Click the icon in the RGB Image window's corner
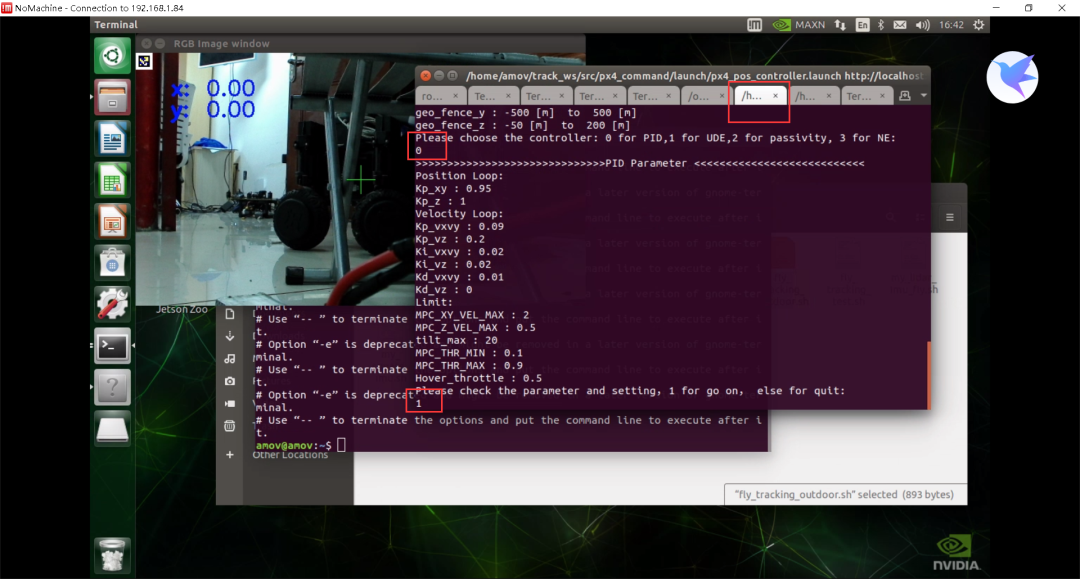The height and width of the screenshot is (579, 1080). click(144, 61)
